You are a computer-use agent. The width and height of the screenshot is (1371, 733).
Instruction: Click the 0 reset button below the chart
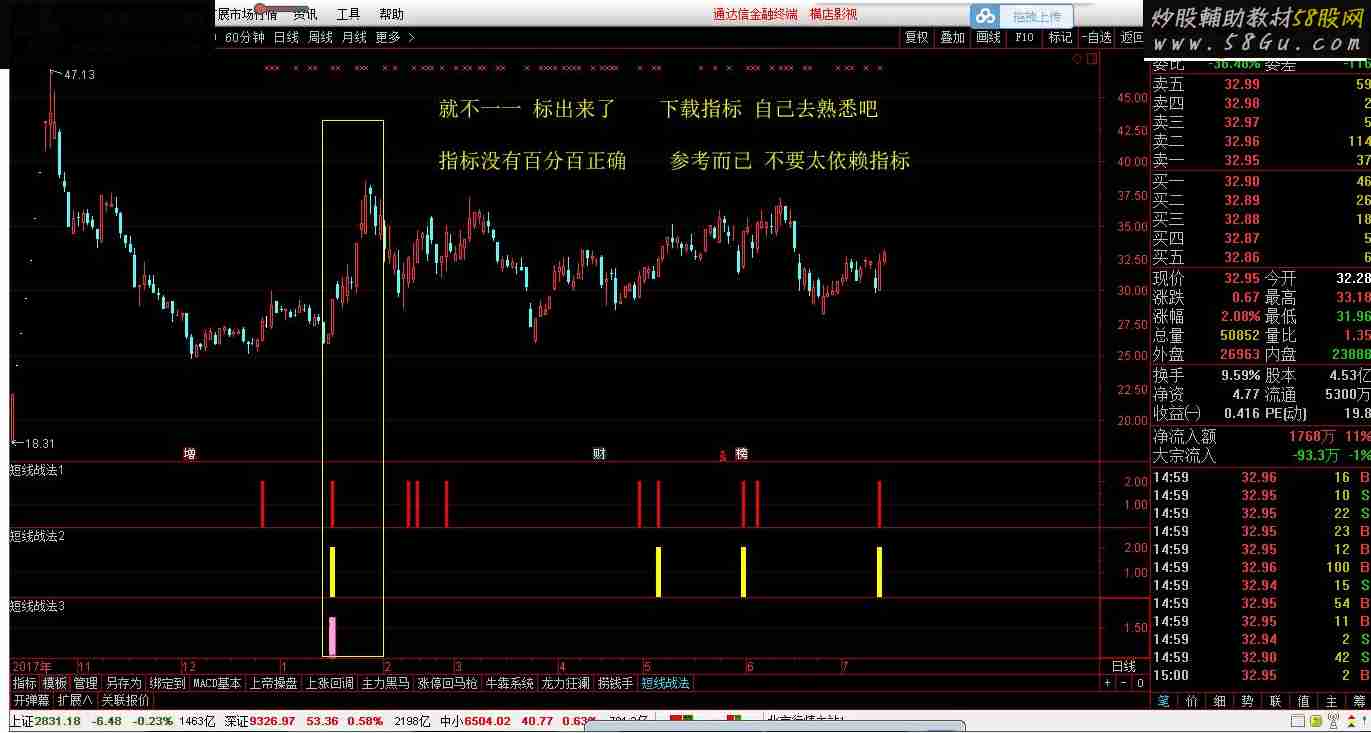[x=1139, y=683]
